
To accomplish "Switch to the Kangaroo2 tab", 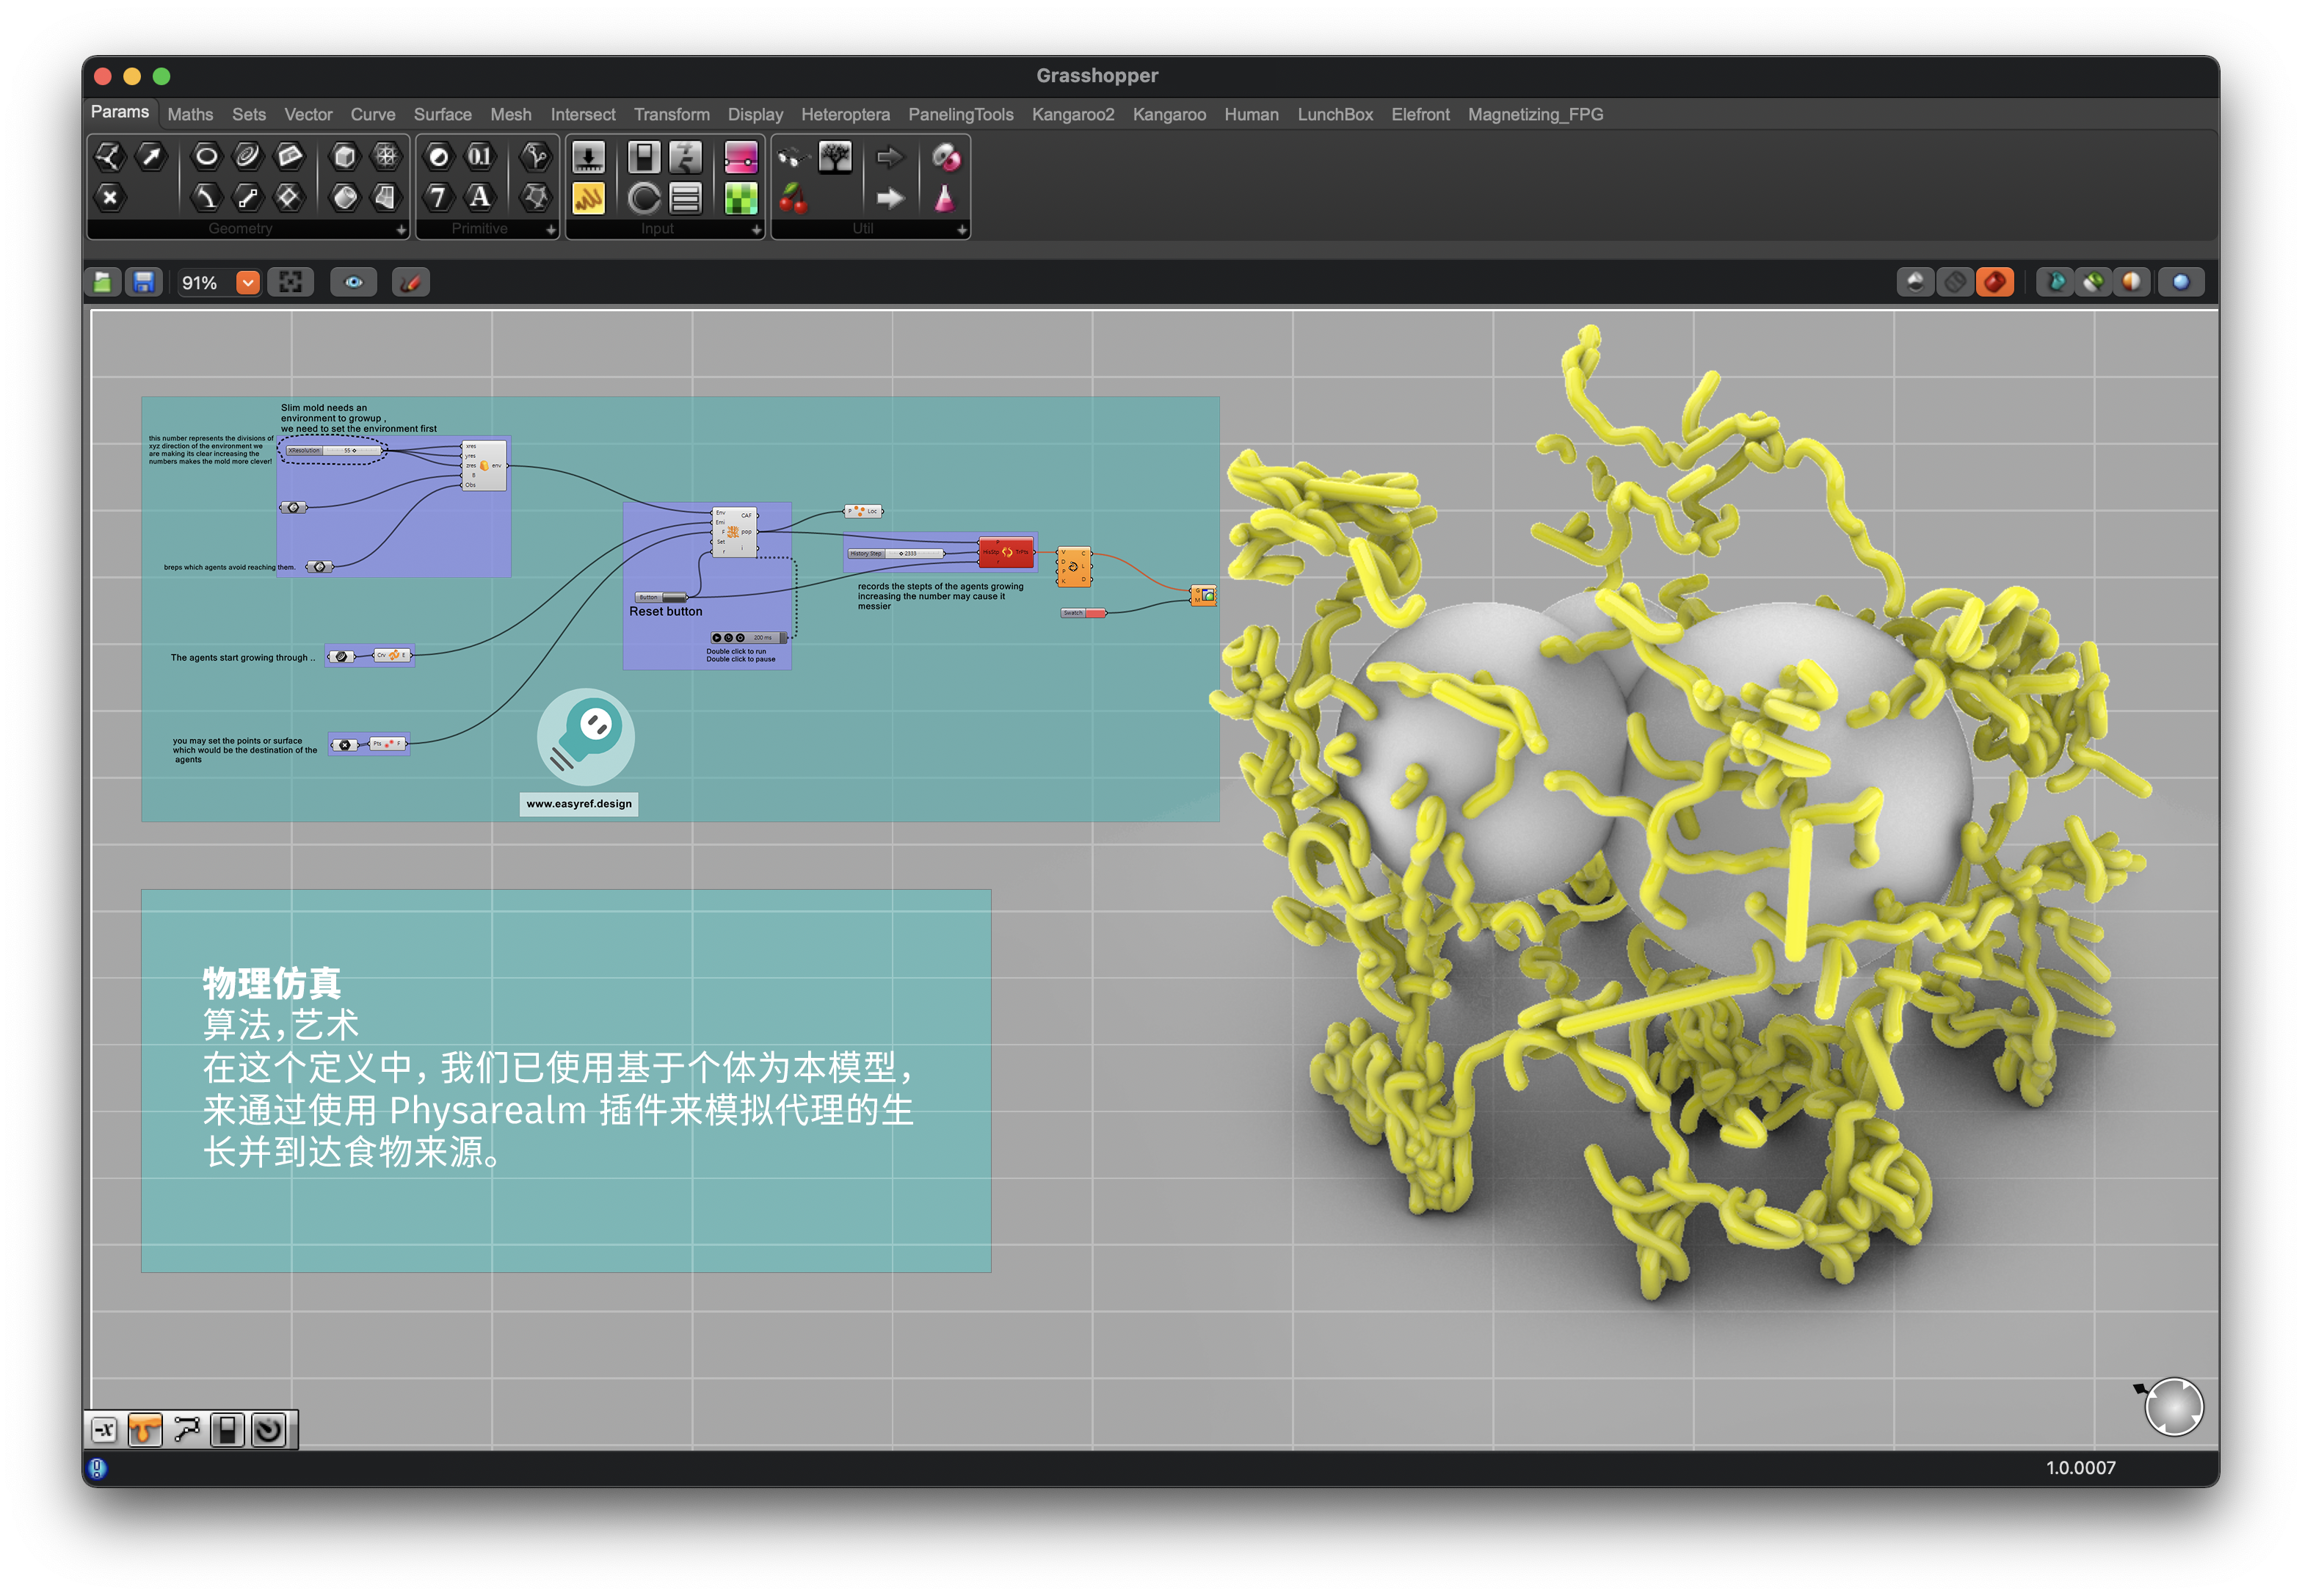I will 1072,115.
